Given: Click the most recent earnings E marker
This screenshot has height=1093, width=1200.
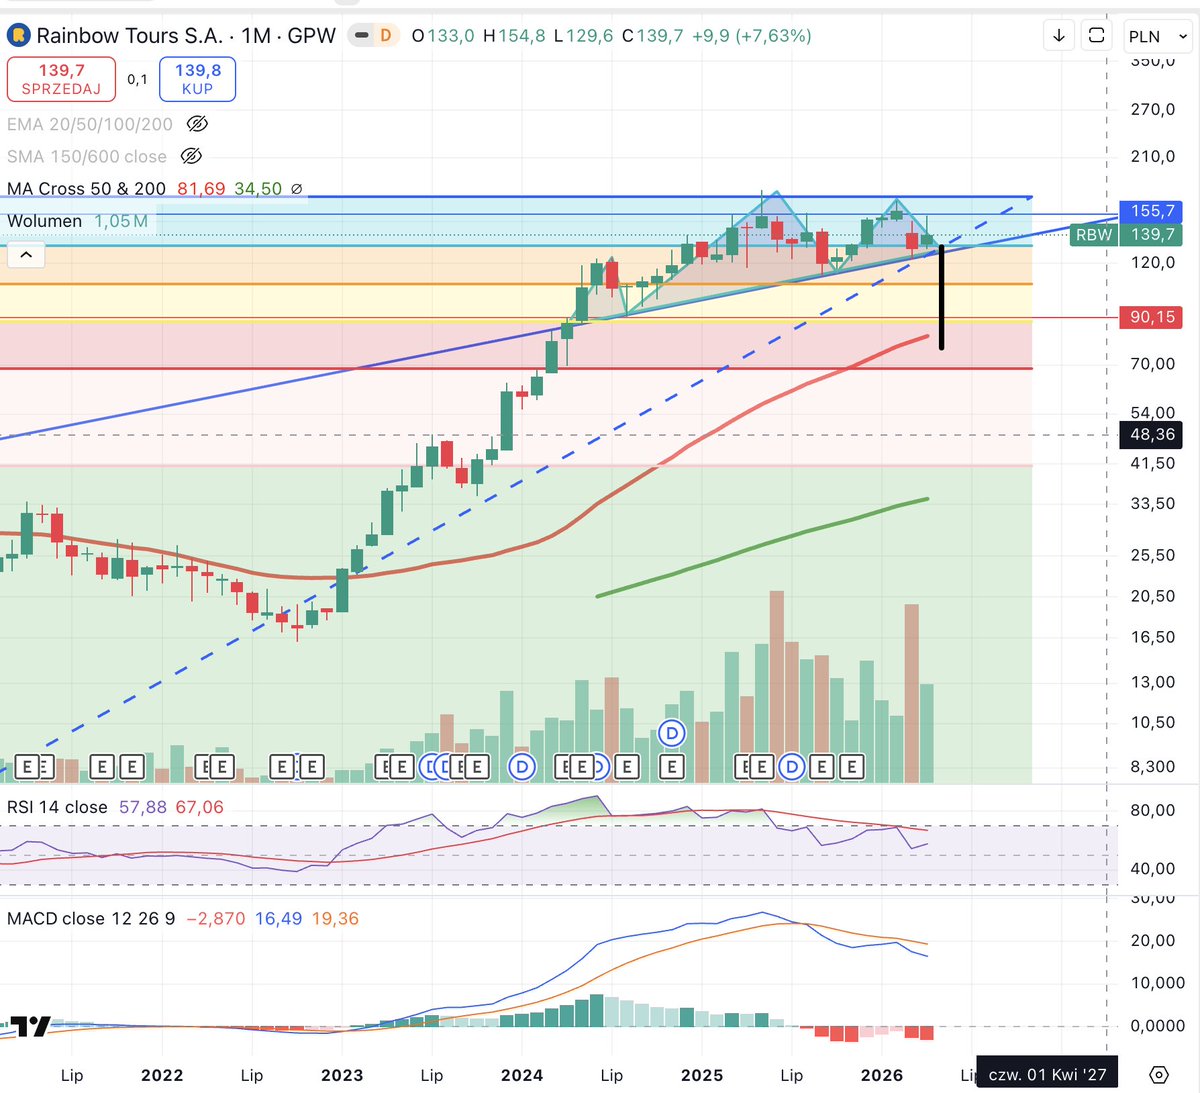Looking at the screenshot, I should (851, 767).
